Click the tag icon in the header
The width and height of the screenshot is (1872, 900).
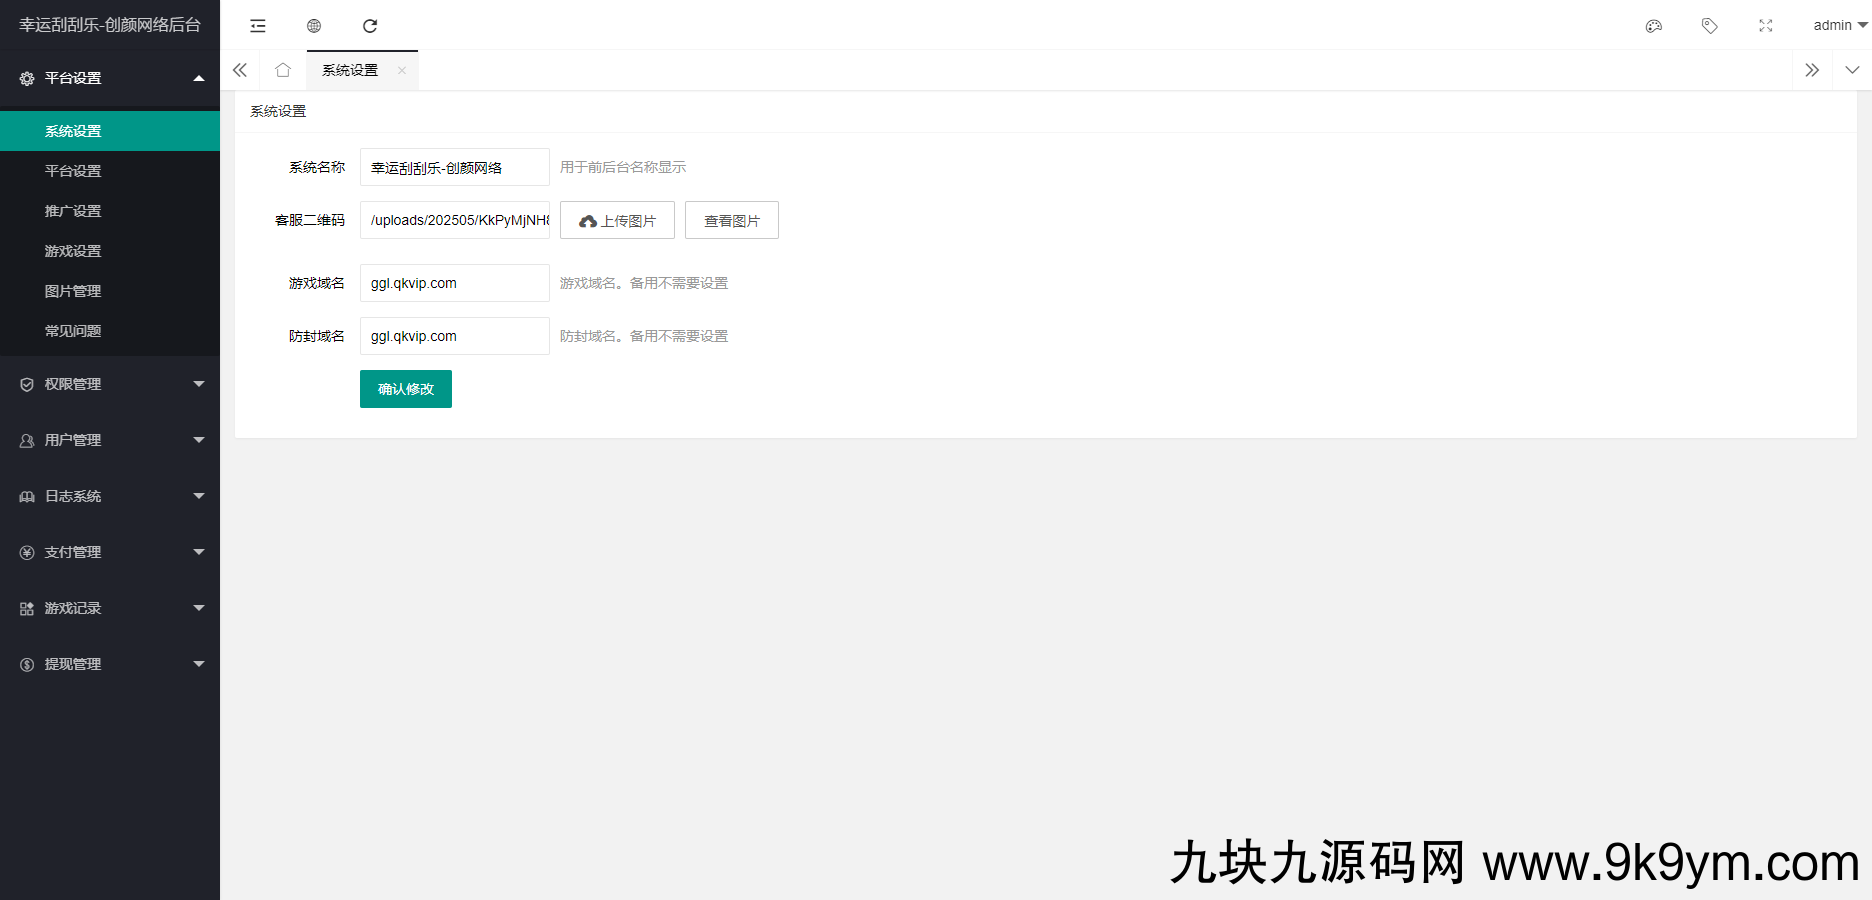pyautogui.click(x=1709, y=25)
